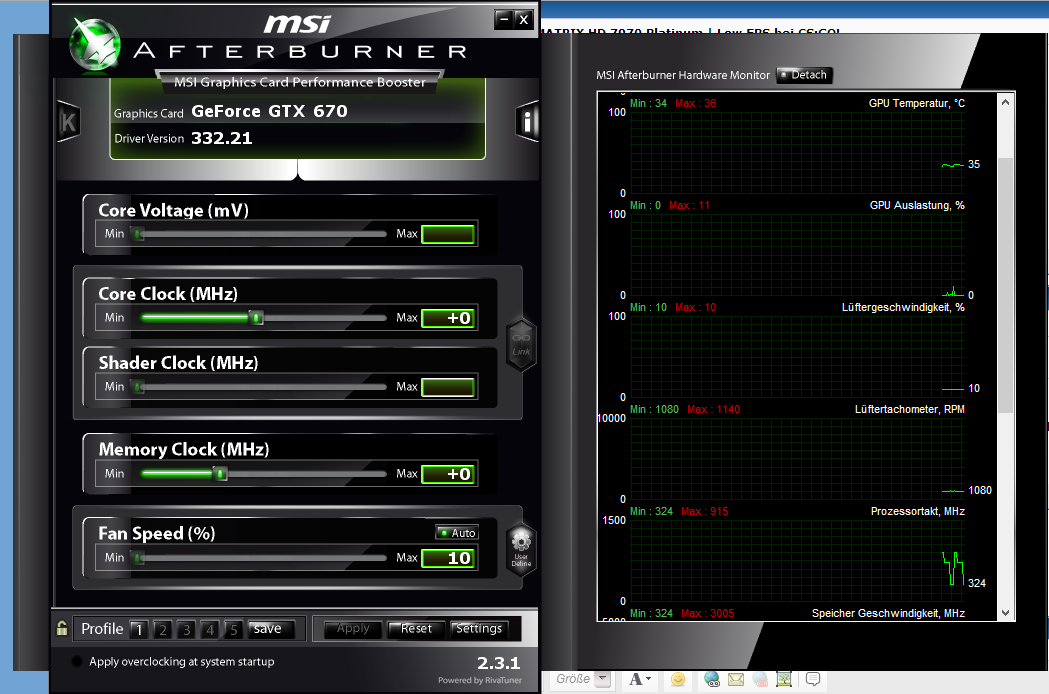Select profile slot 1
This screenshot has width=1049, height=694.
coord(138,629)
